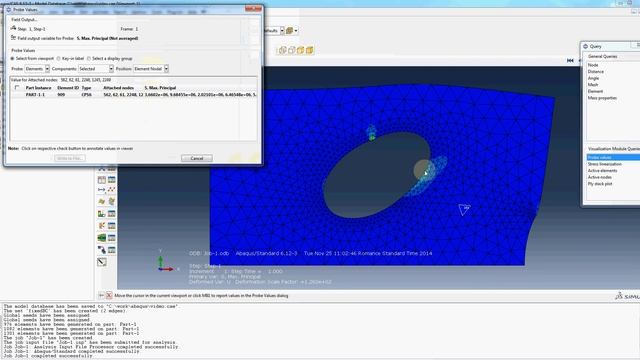Click the options icon beside the green block icon
The image size is (640, 360).
[x=111, y=238]
